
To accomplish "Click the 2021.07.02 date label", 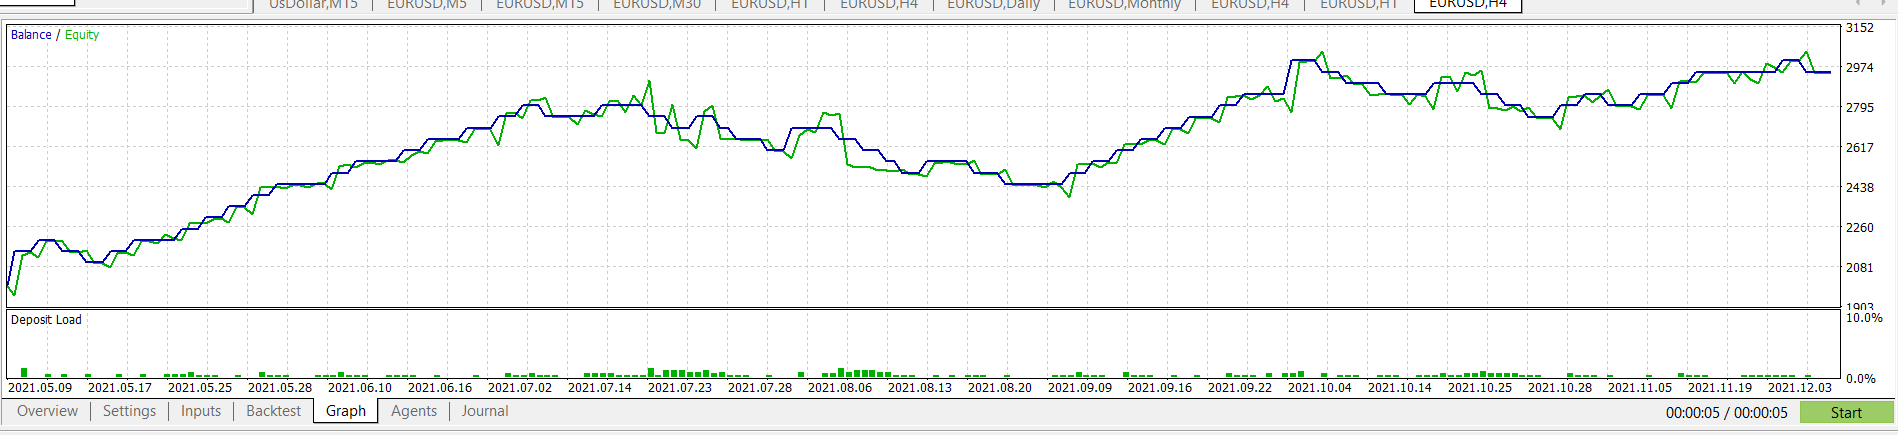I will click(520, 388).
